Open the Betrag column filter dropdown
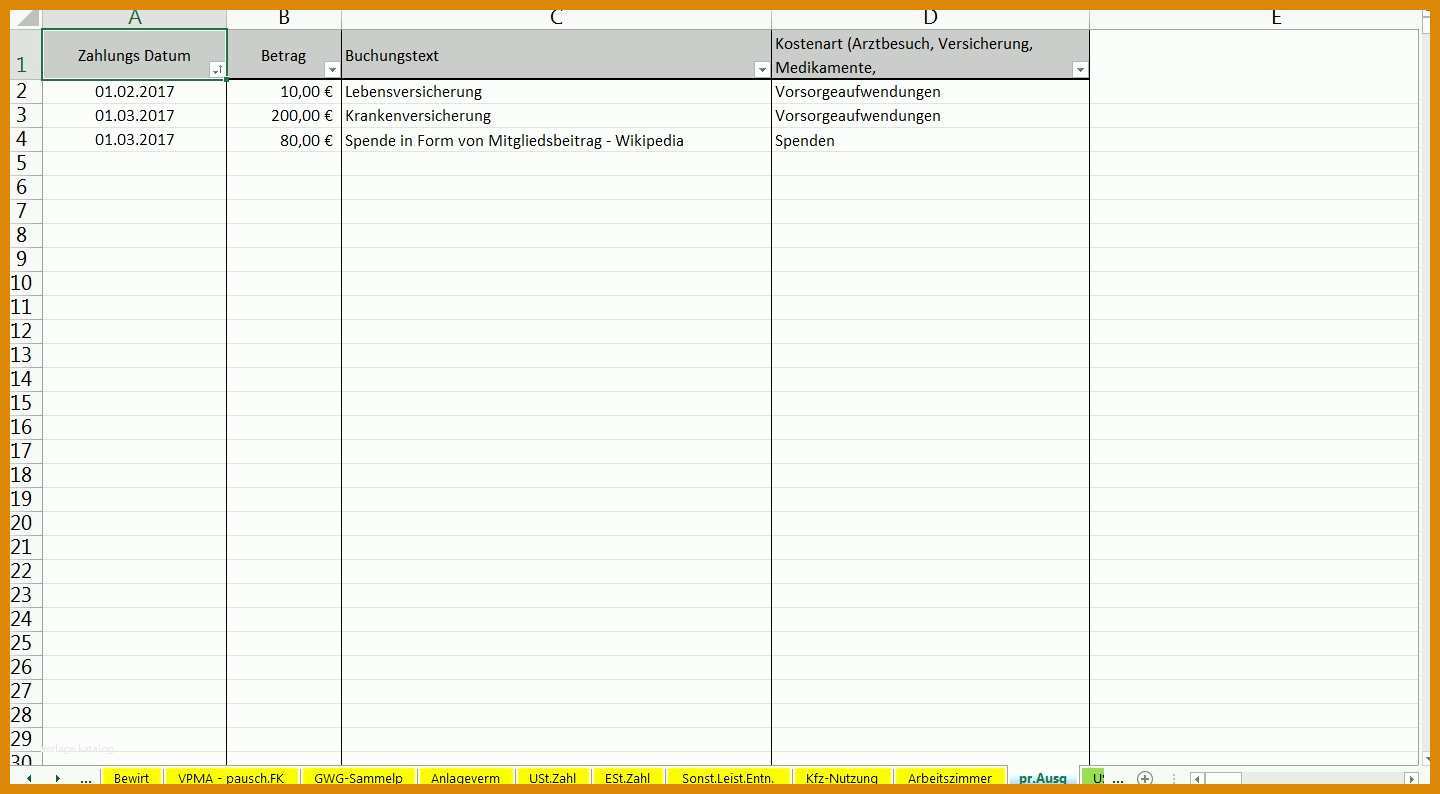The height and width of the screenshot is (794, 1440). click(332, 70)
